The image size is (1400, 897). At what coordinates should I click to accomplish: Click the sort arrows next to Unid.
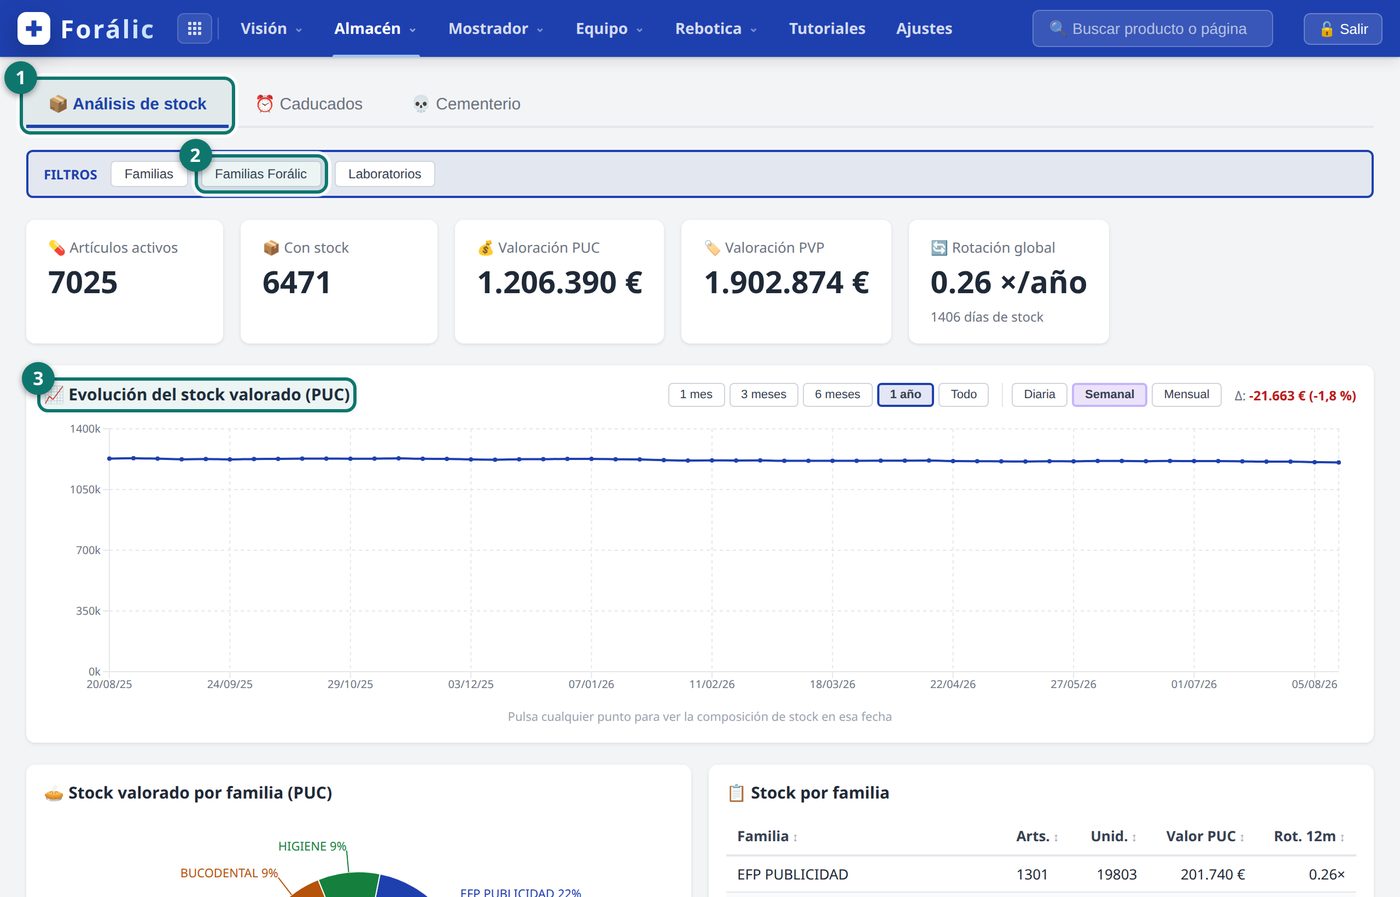[1134, 838]
